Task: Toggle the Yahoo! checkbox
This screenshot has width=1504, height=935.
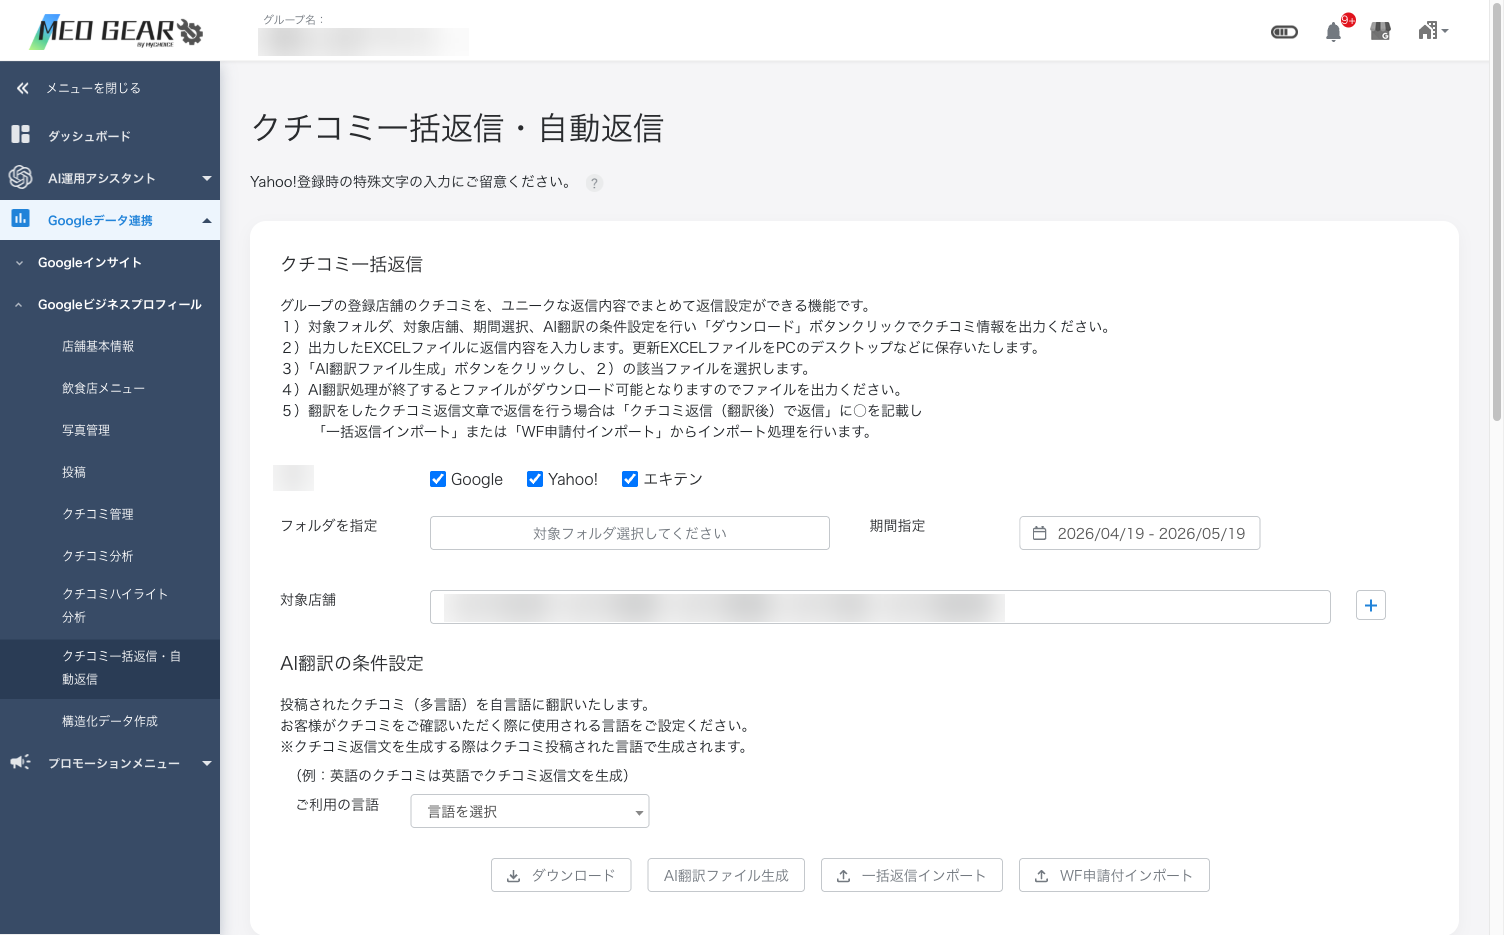Action: (x=535, y=479)
